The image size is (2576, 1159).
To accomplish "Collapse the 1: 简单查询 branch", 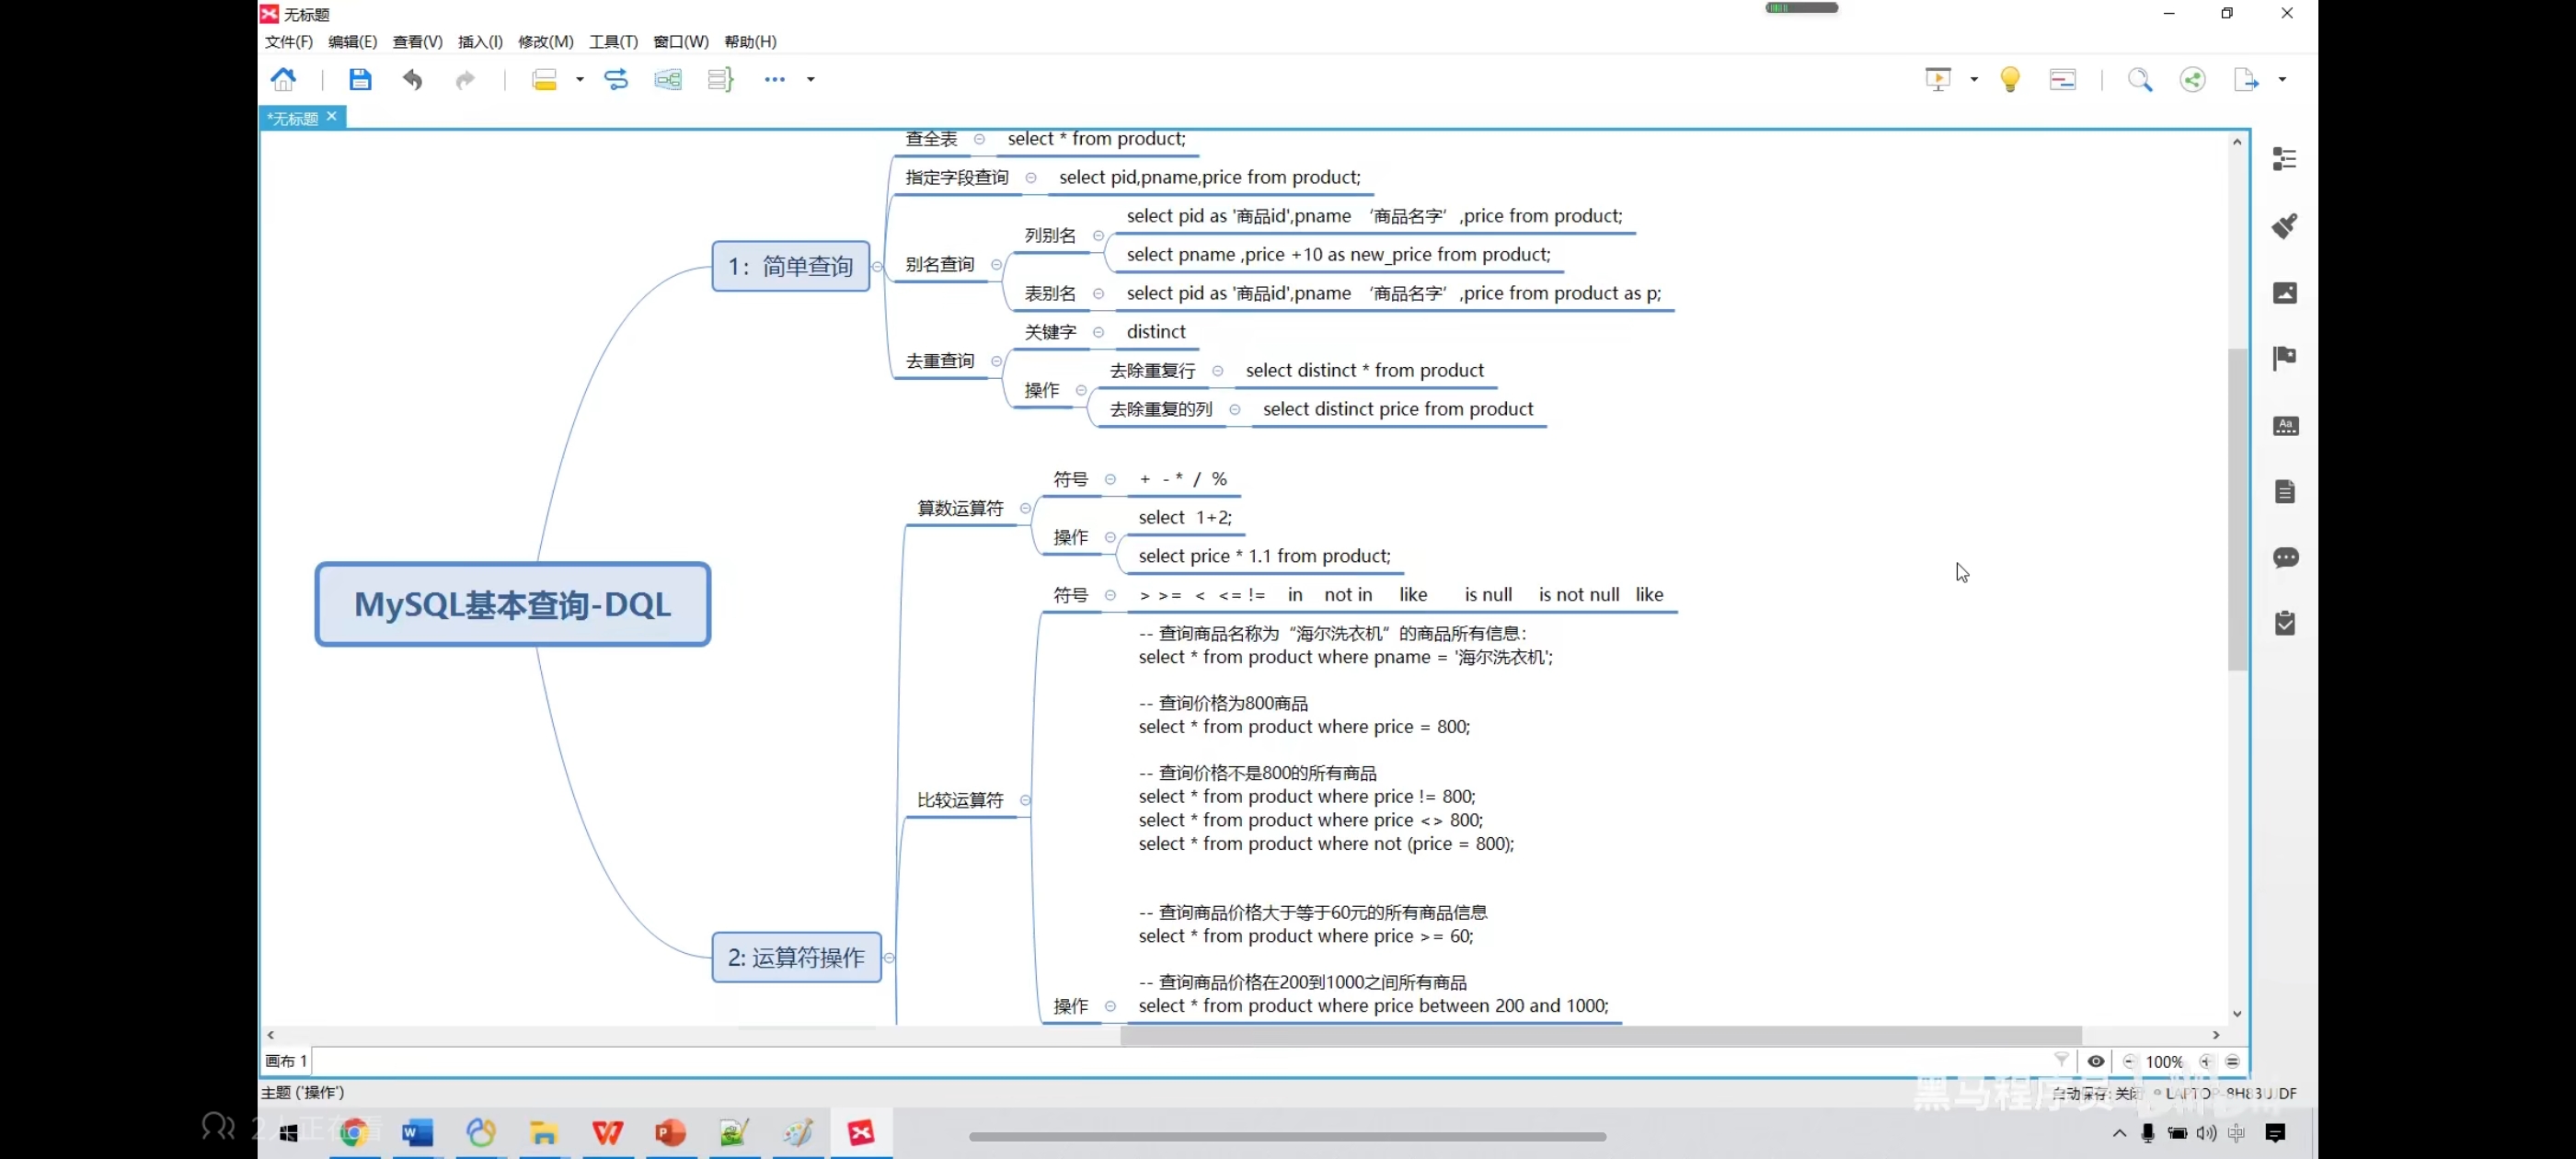I will [877, 266].
